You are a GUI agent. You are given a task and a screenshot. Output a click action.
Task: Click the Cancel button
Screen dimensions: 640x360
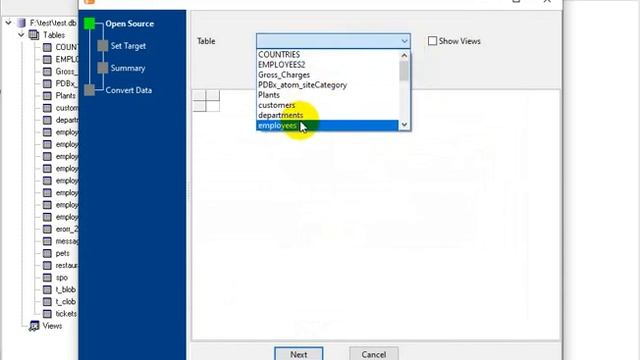[x=373, y=354]
